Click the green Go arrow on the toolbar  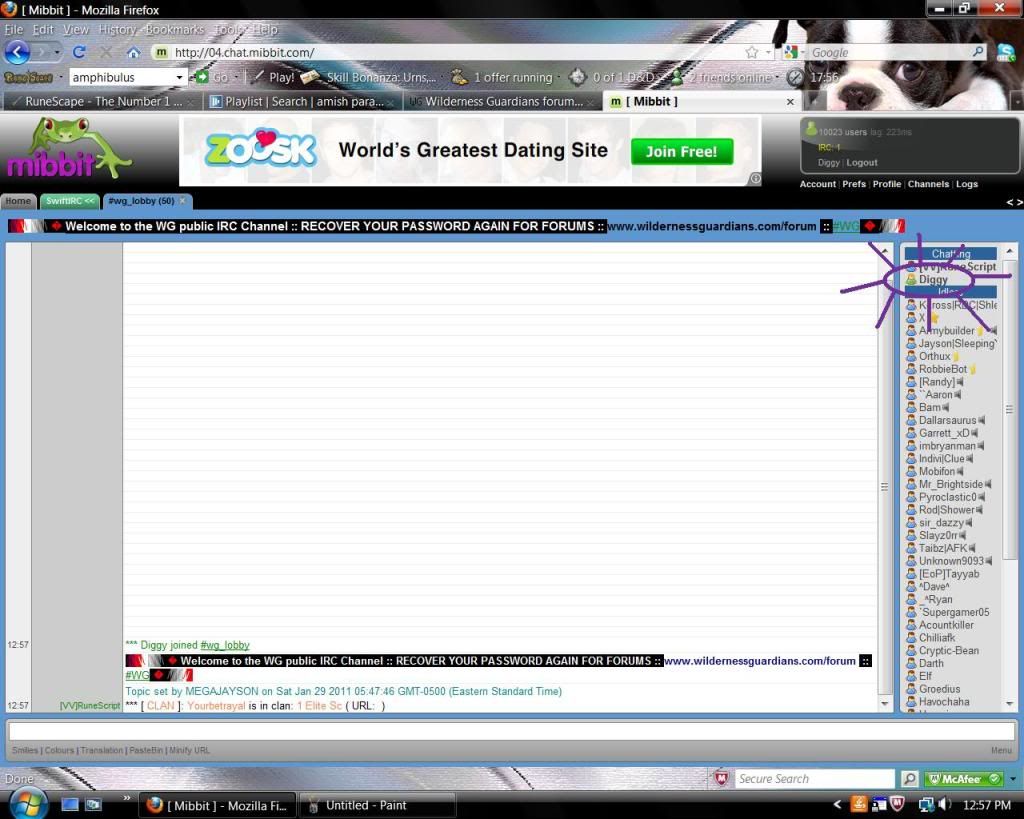[x=202, y=77]
